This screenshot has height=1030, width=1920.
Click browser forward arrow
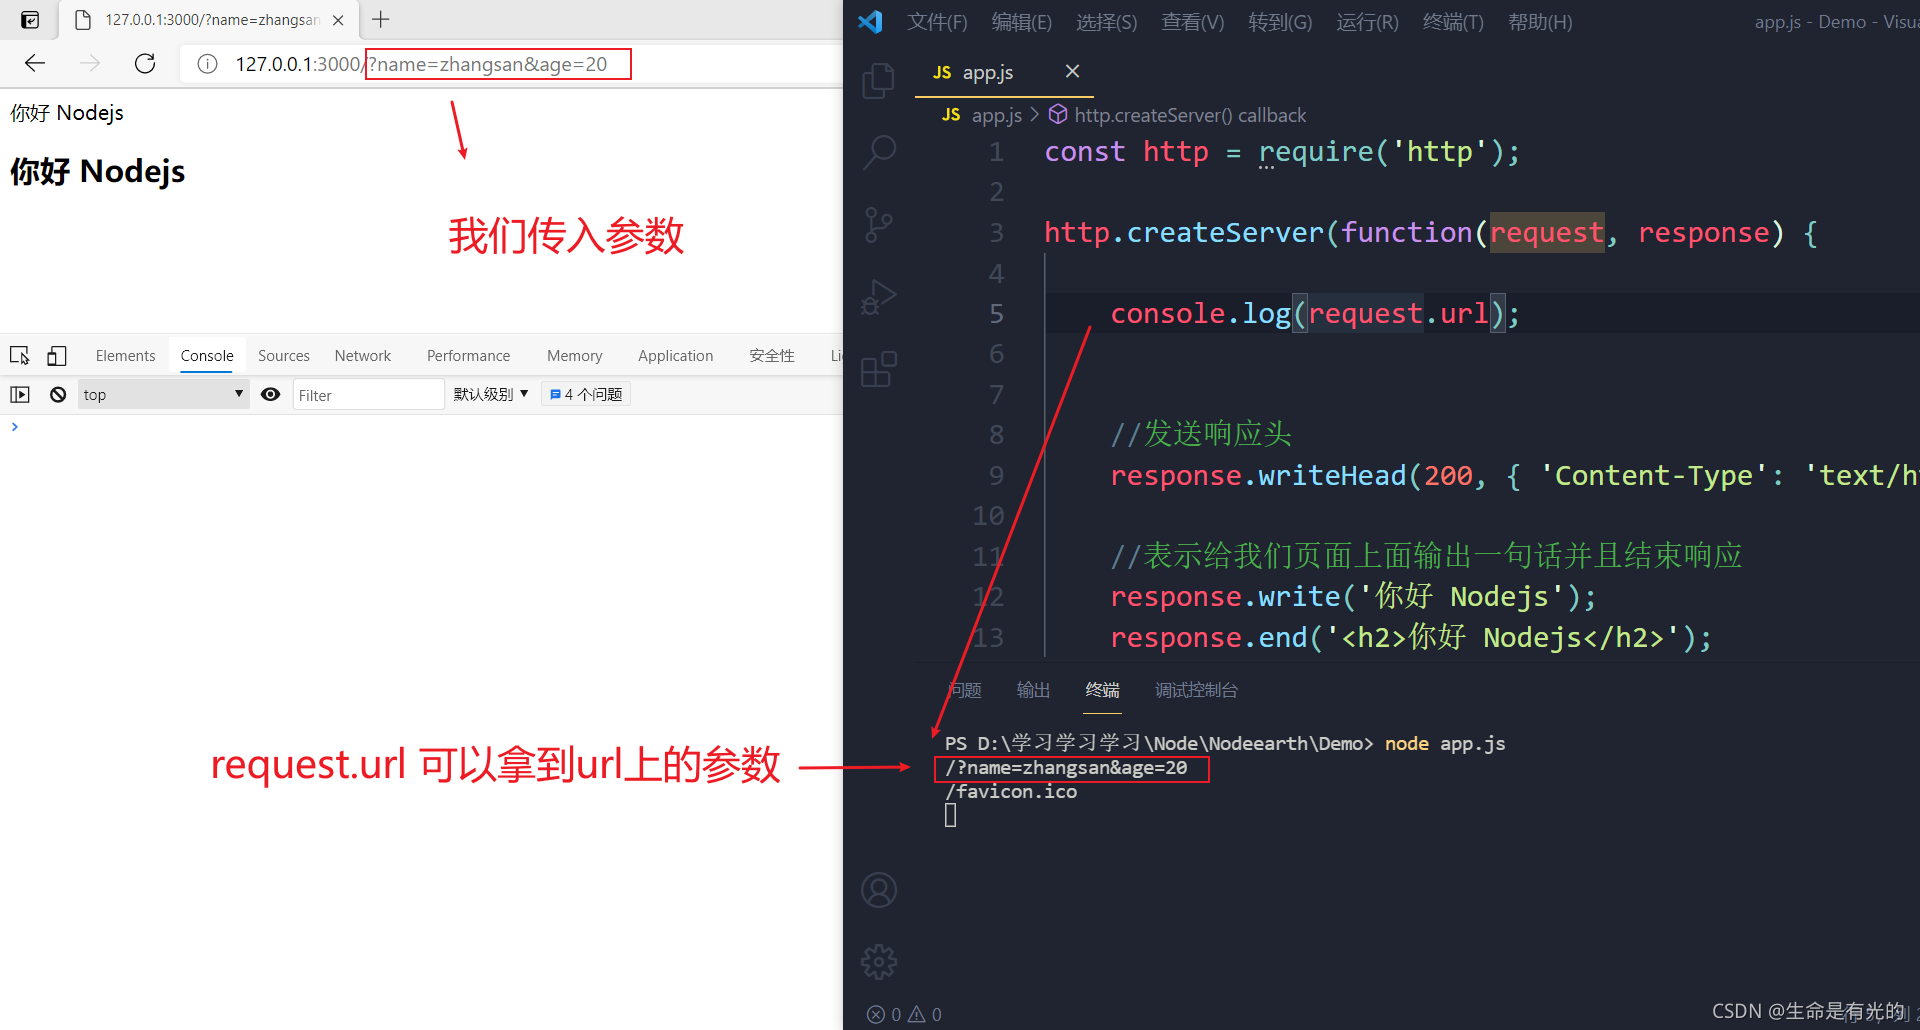pos(90,64)
